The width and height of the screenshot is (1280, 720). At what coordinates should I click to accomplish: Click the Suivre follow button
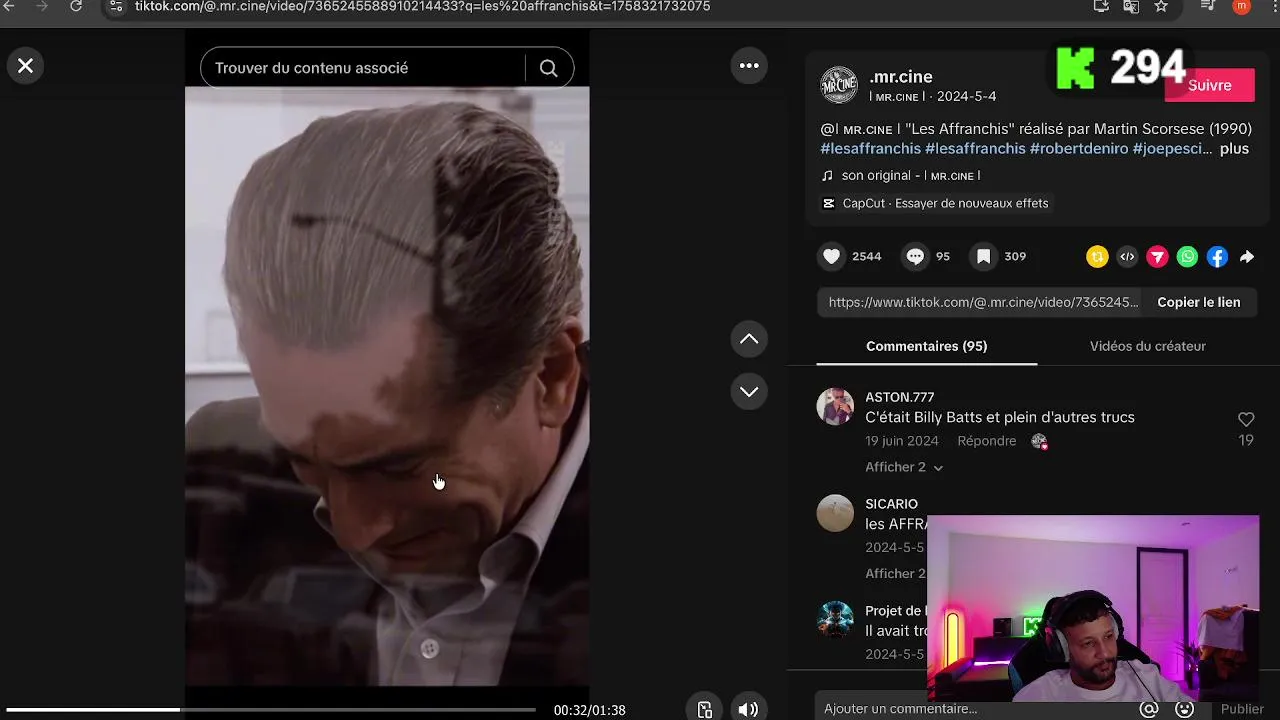pyautogui.click(x=1209, y=85)
